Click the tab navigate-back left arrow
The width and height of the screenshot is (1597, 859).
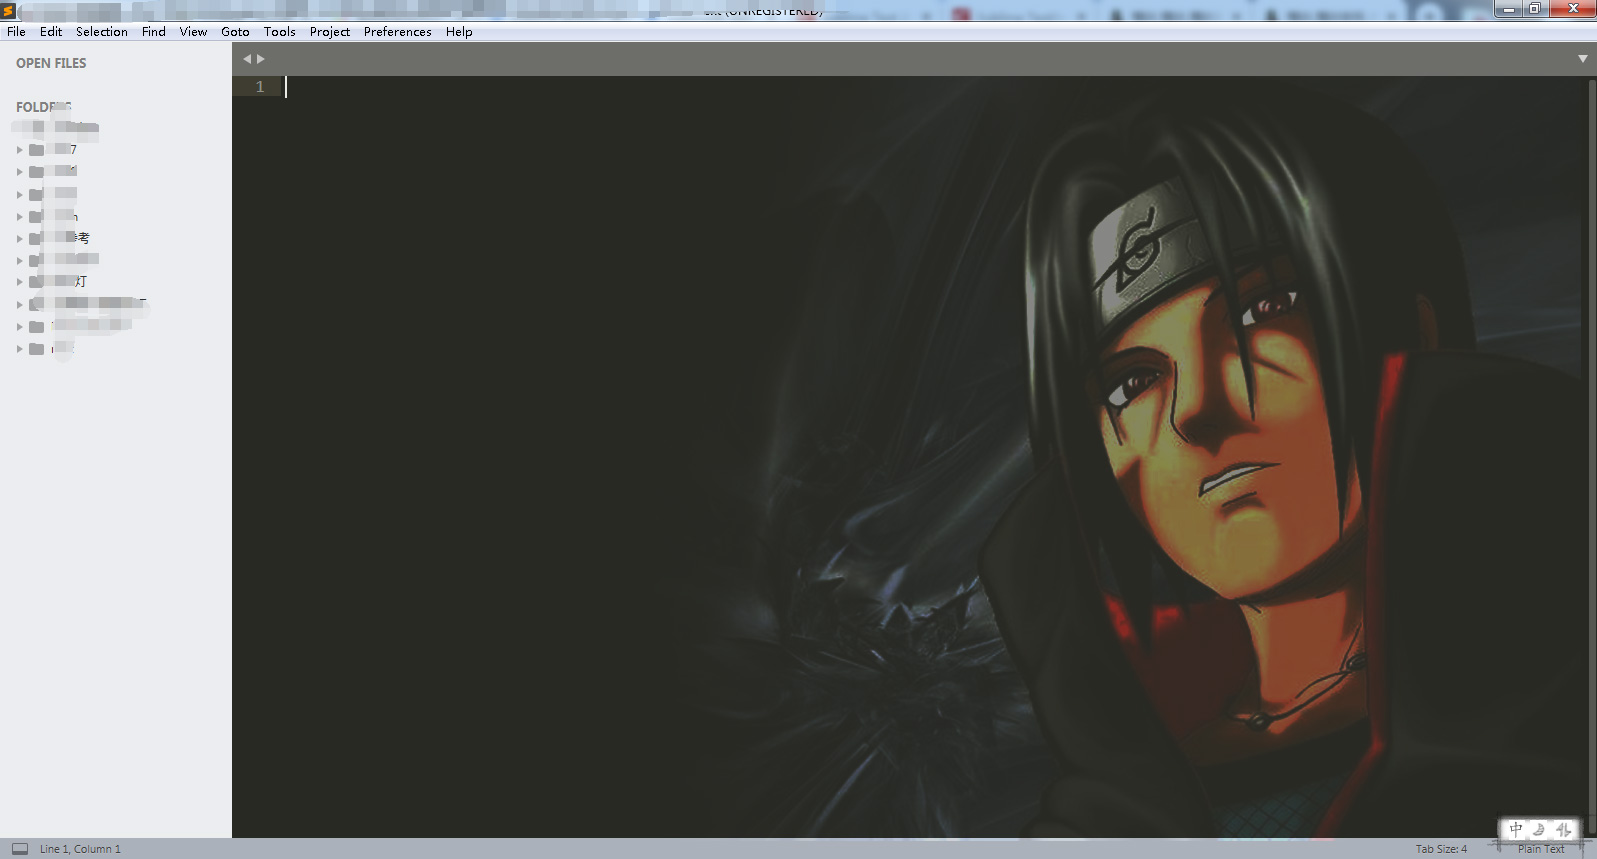pyautogui.click(x=247, y=59)
